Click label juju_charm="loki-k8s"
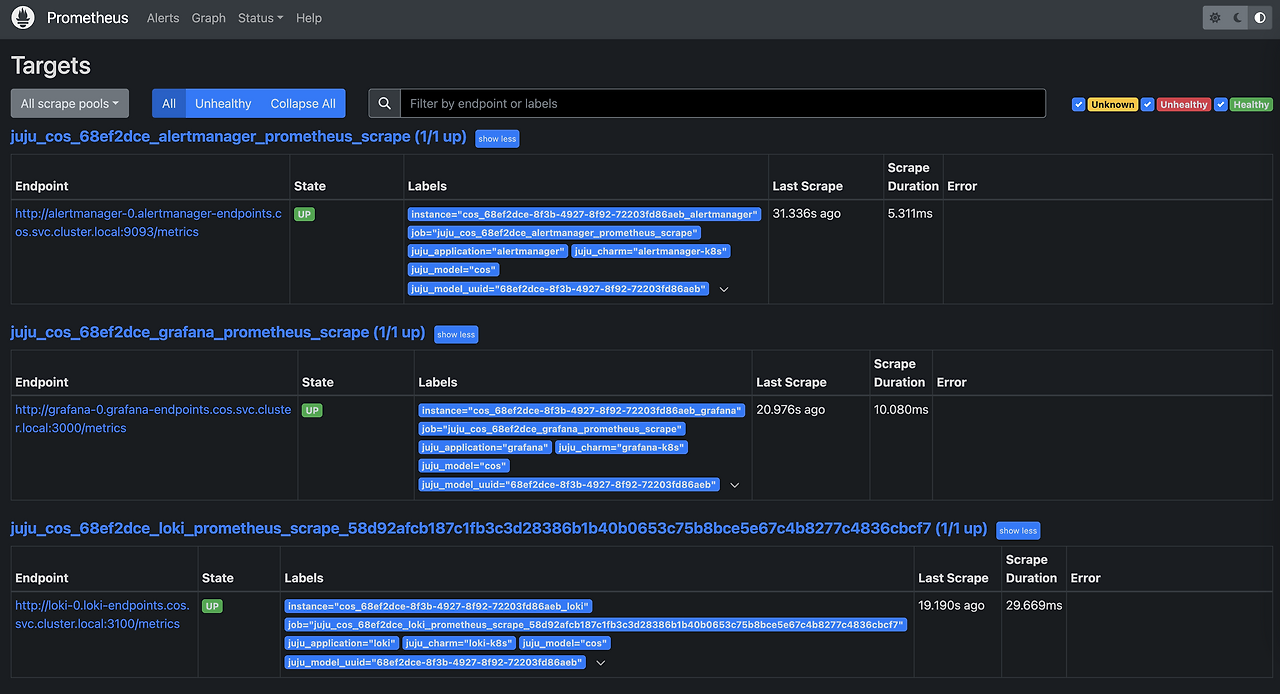This screenshot has width=1280, height=694. (460, 644)
